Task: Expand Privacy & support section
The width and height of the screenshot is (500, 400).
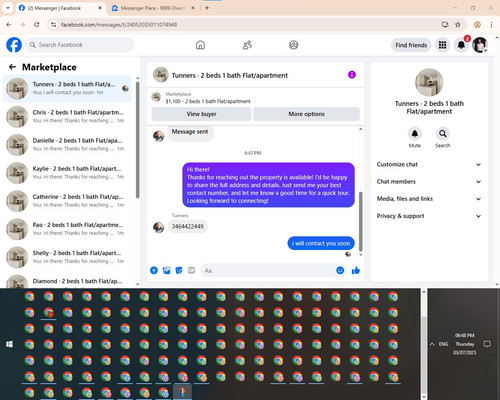Action: [x=429, y=216]
